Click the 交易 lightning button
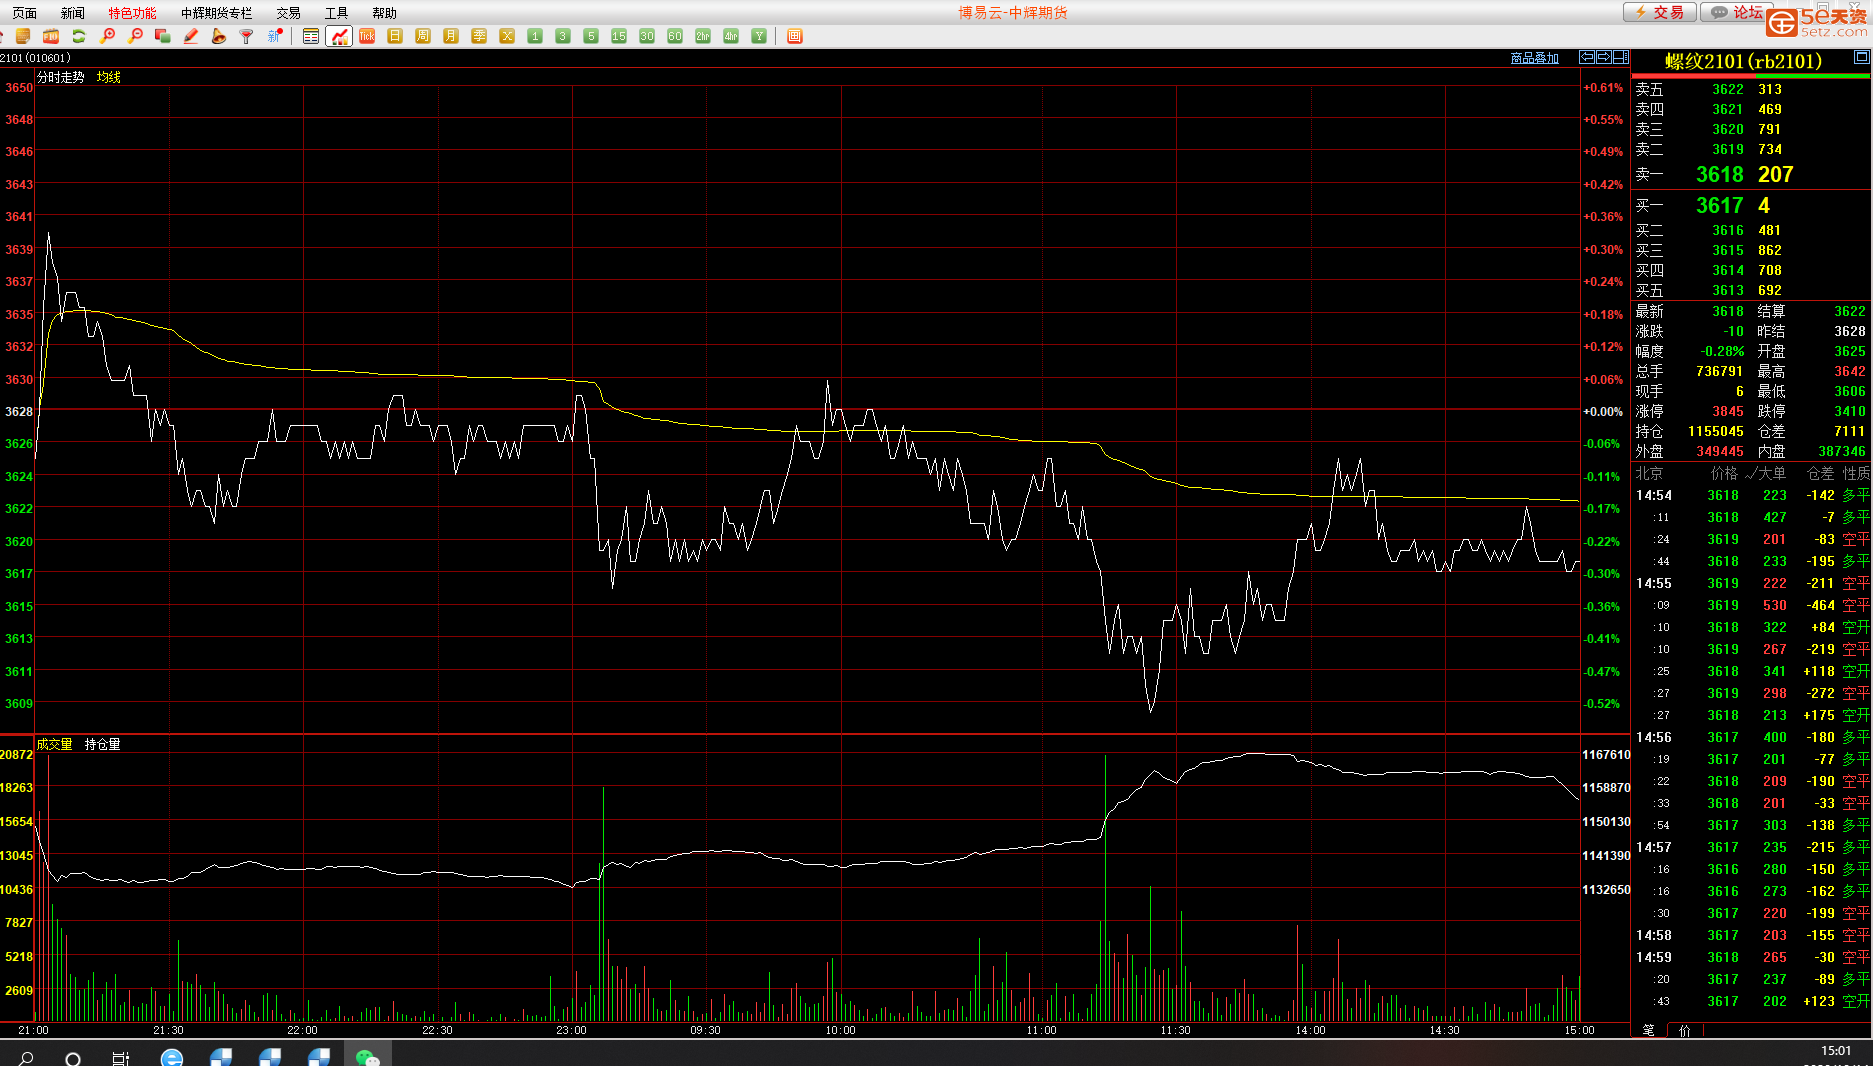Screen dimensions: 1873x1066 click(x=1659, y=12)
